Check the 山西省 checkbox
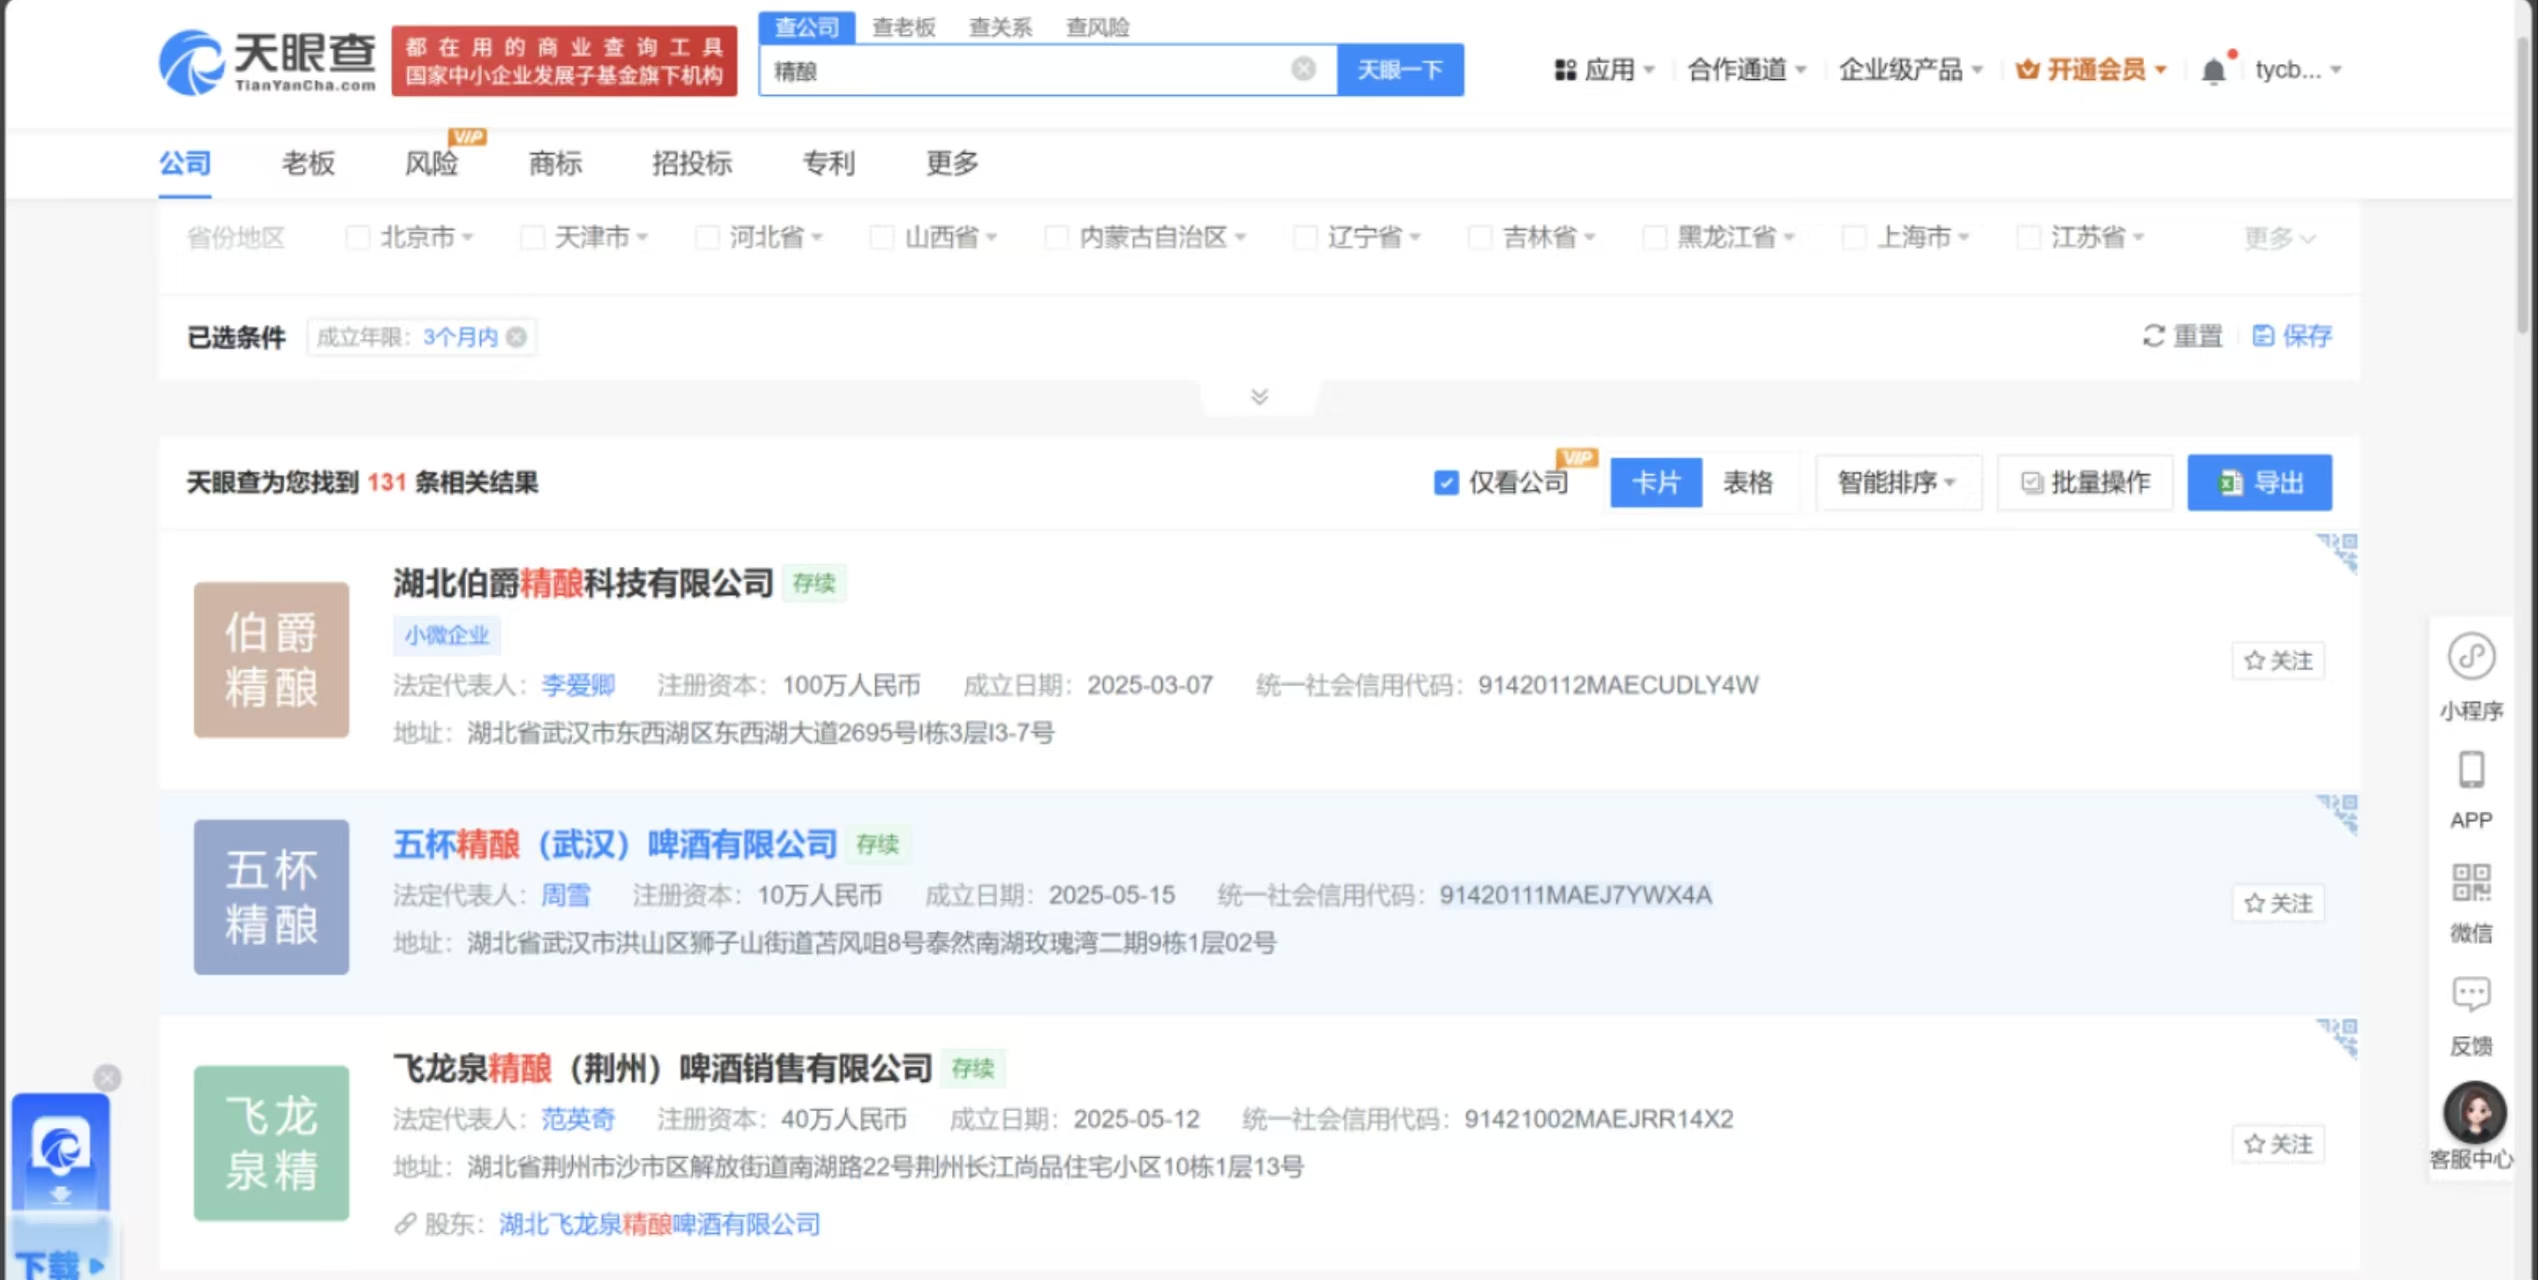 point(882,237)
